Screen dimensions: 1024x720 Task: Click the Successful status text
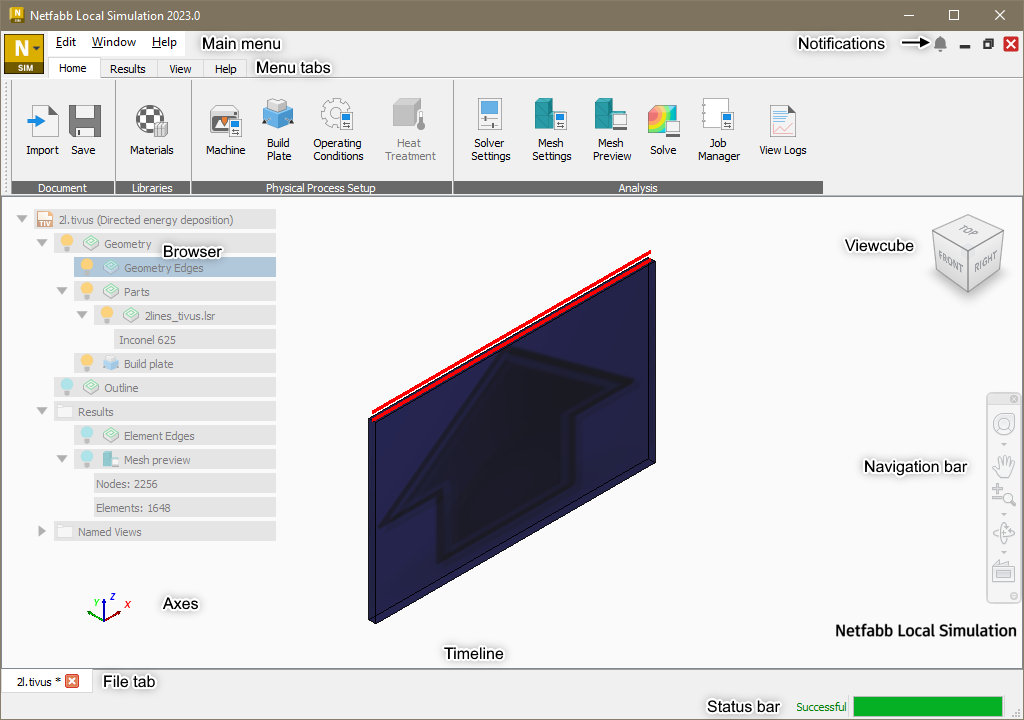point(821,707)
